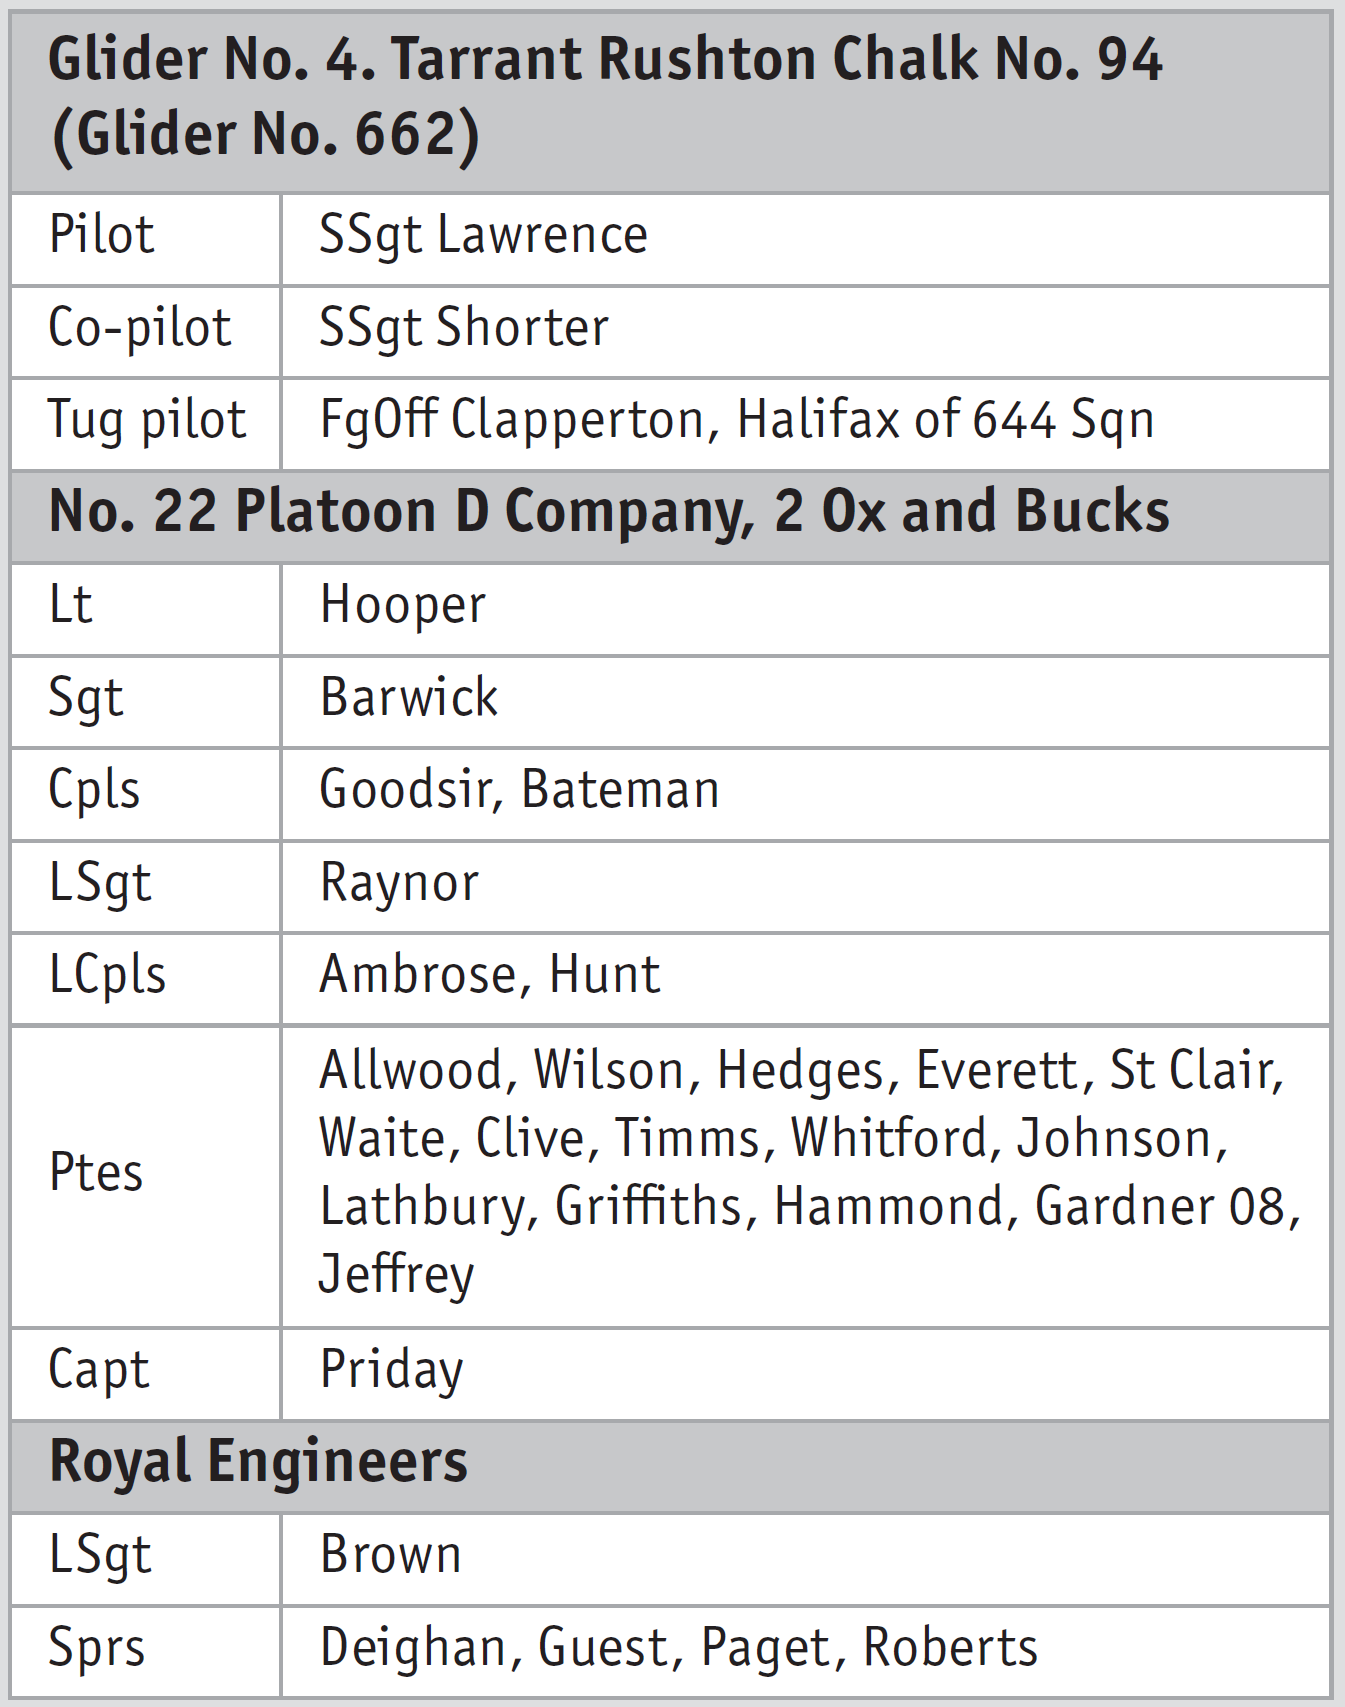1345x1707 pixels.
Task: Select the "Raynor" name cell
Action: 399,884
